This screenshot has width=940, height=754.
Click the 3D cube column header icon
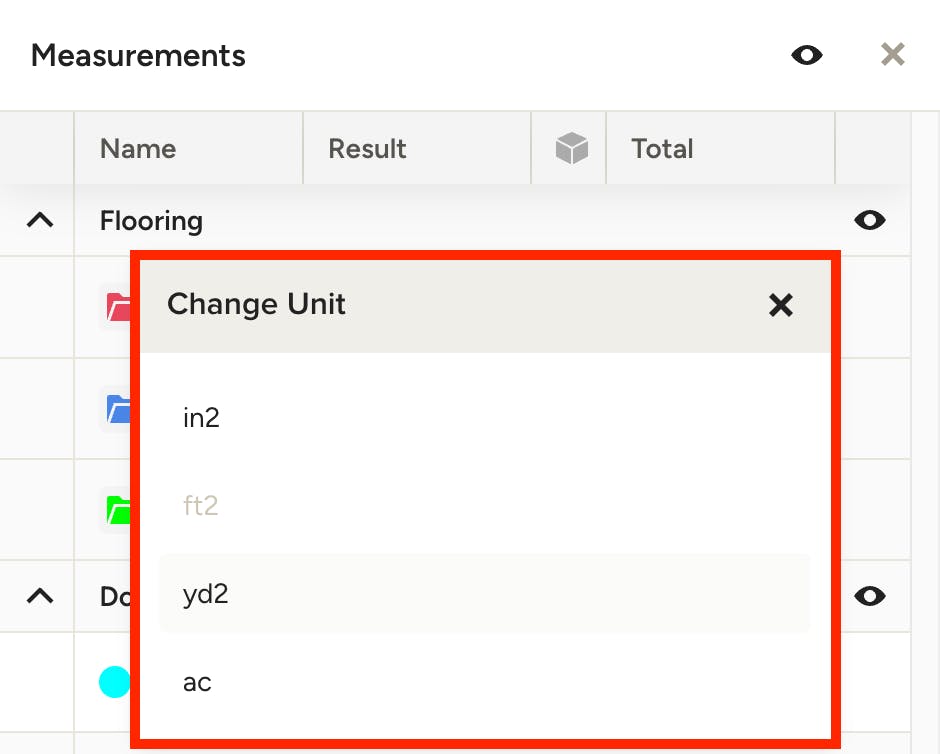pos(571,148)
